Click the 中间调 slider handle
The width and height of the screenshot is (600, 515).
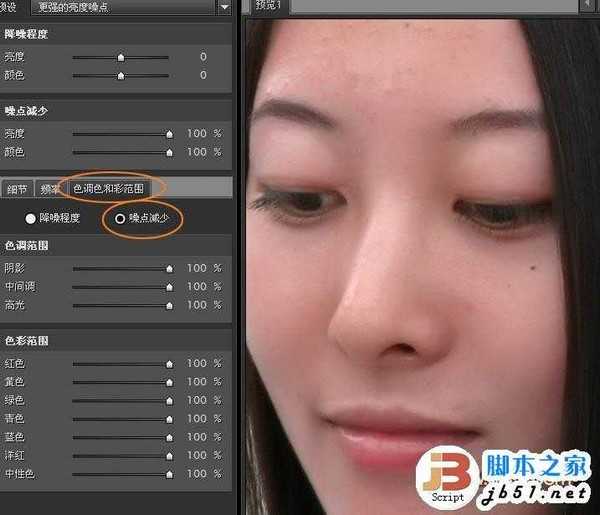tap(169, 287)
